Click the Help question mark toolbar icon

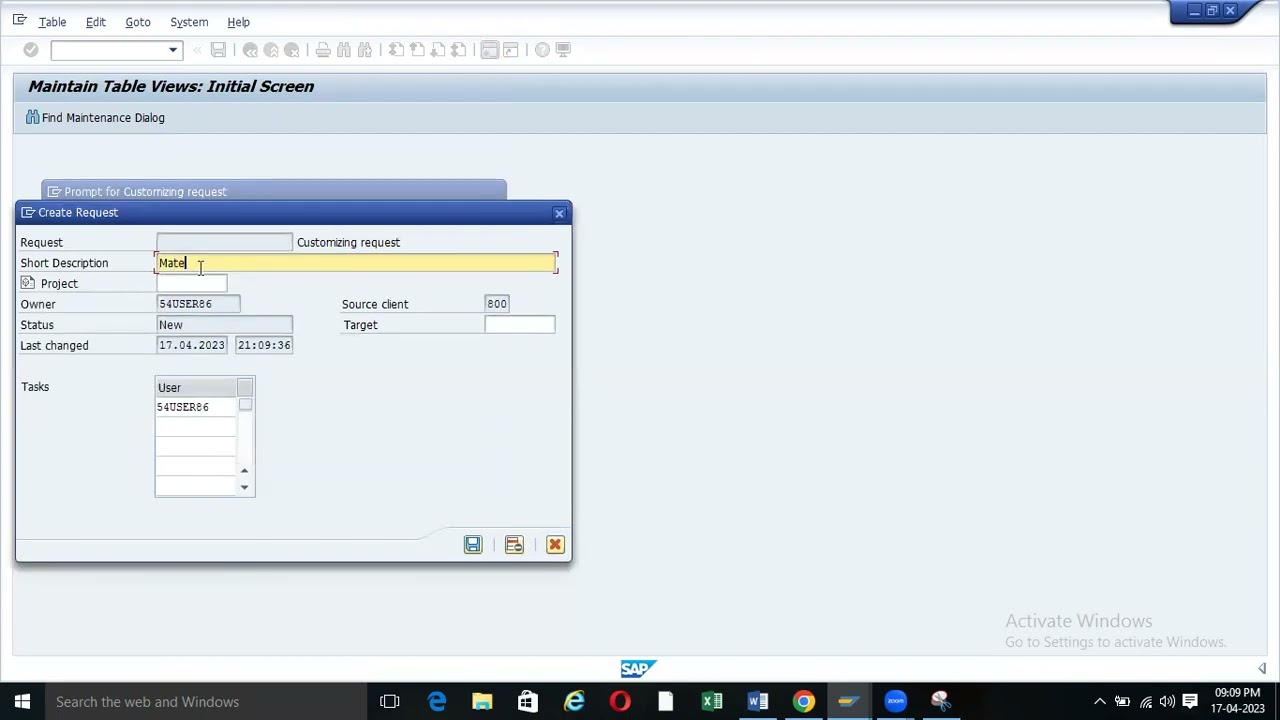(542, 50)
